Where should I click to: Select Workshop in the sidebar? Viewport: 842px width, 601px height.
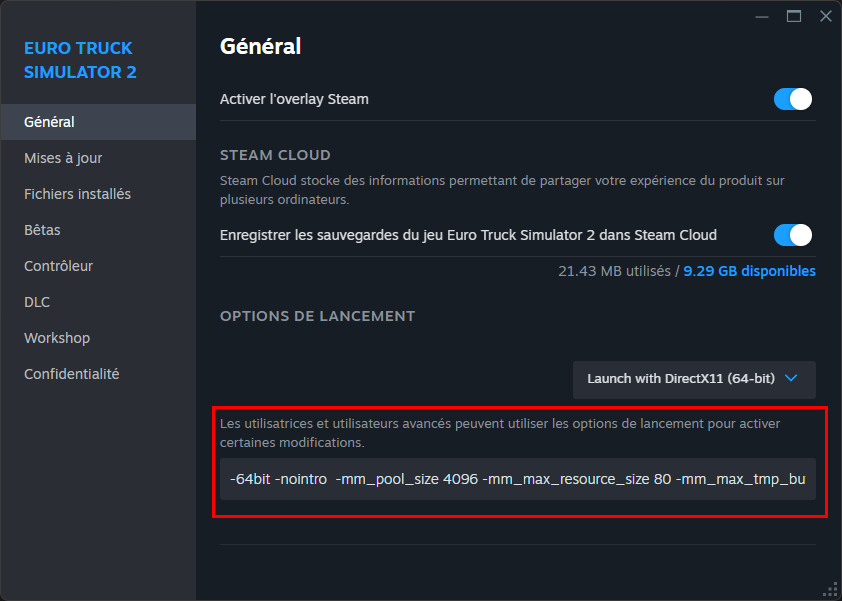pyautogui.click(x=98, y=338)
